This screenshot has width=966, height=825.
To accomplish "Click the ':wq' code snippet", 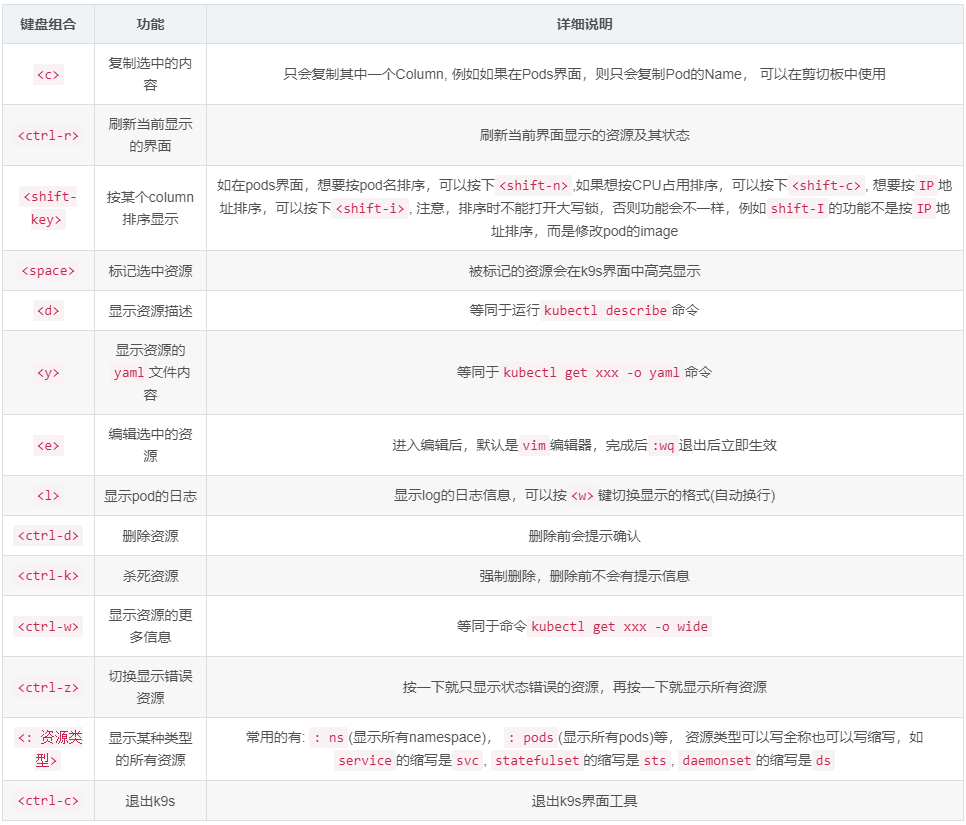I will tap(663, 445).
